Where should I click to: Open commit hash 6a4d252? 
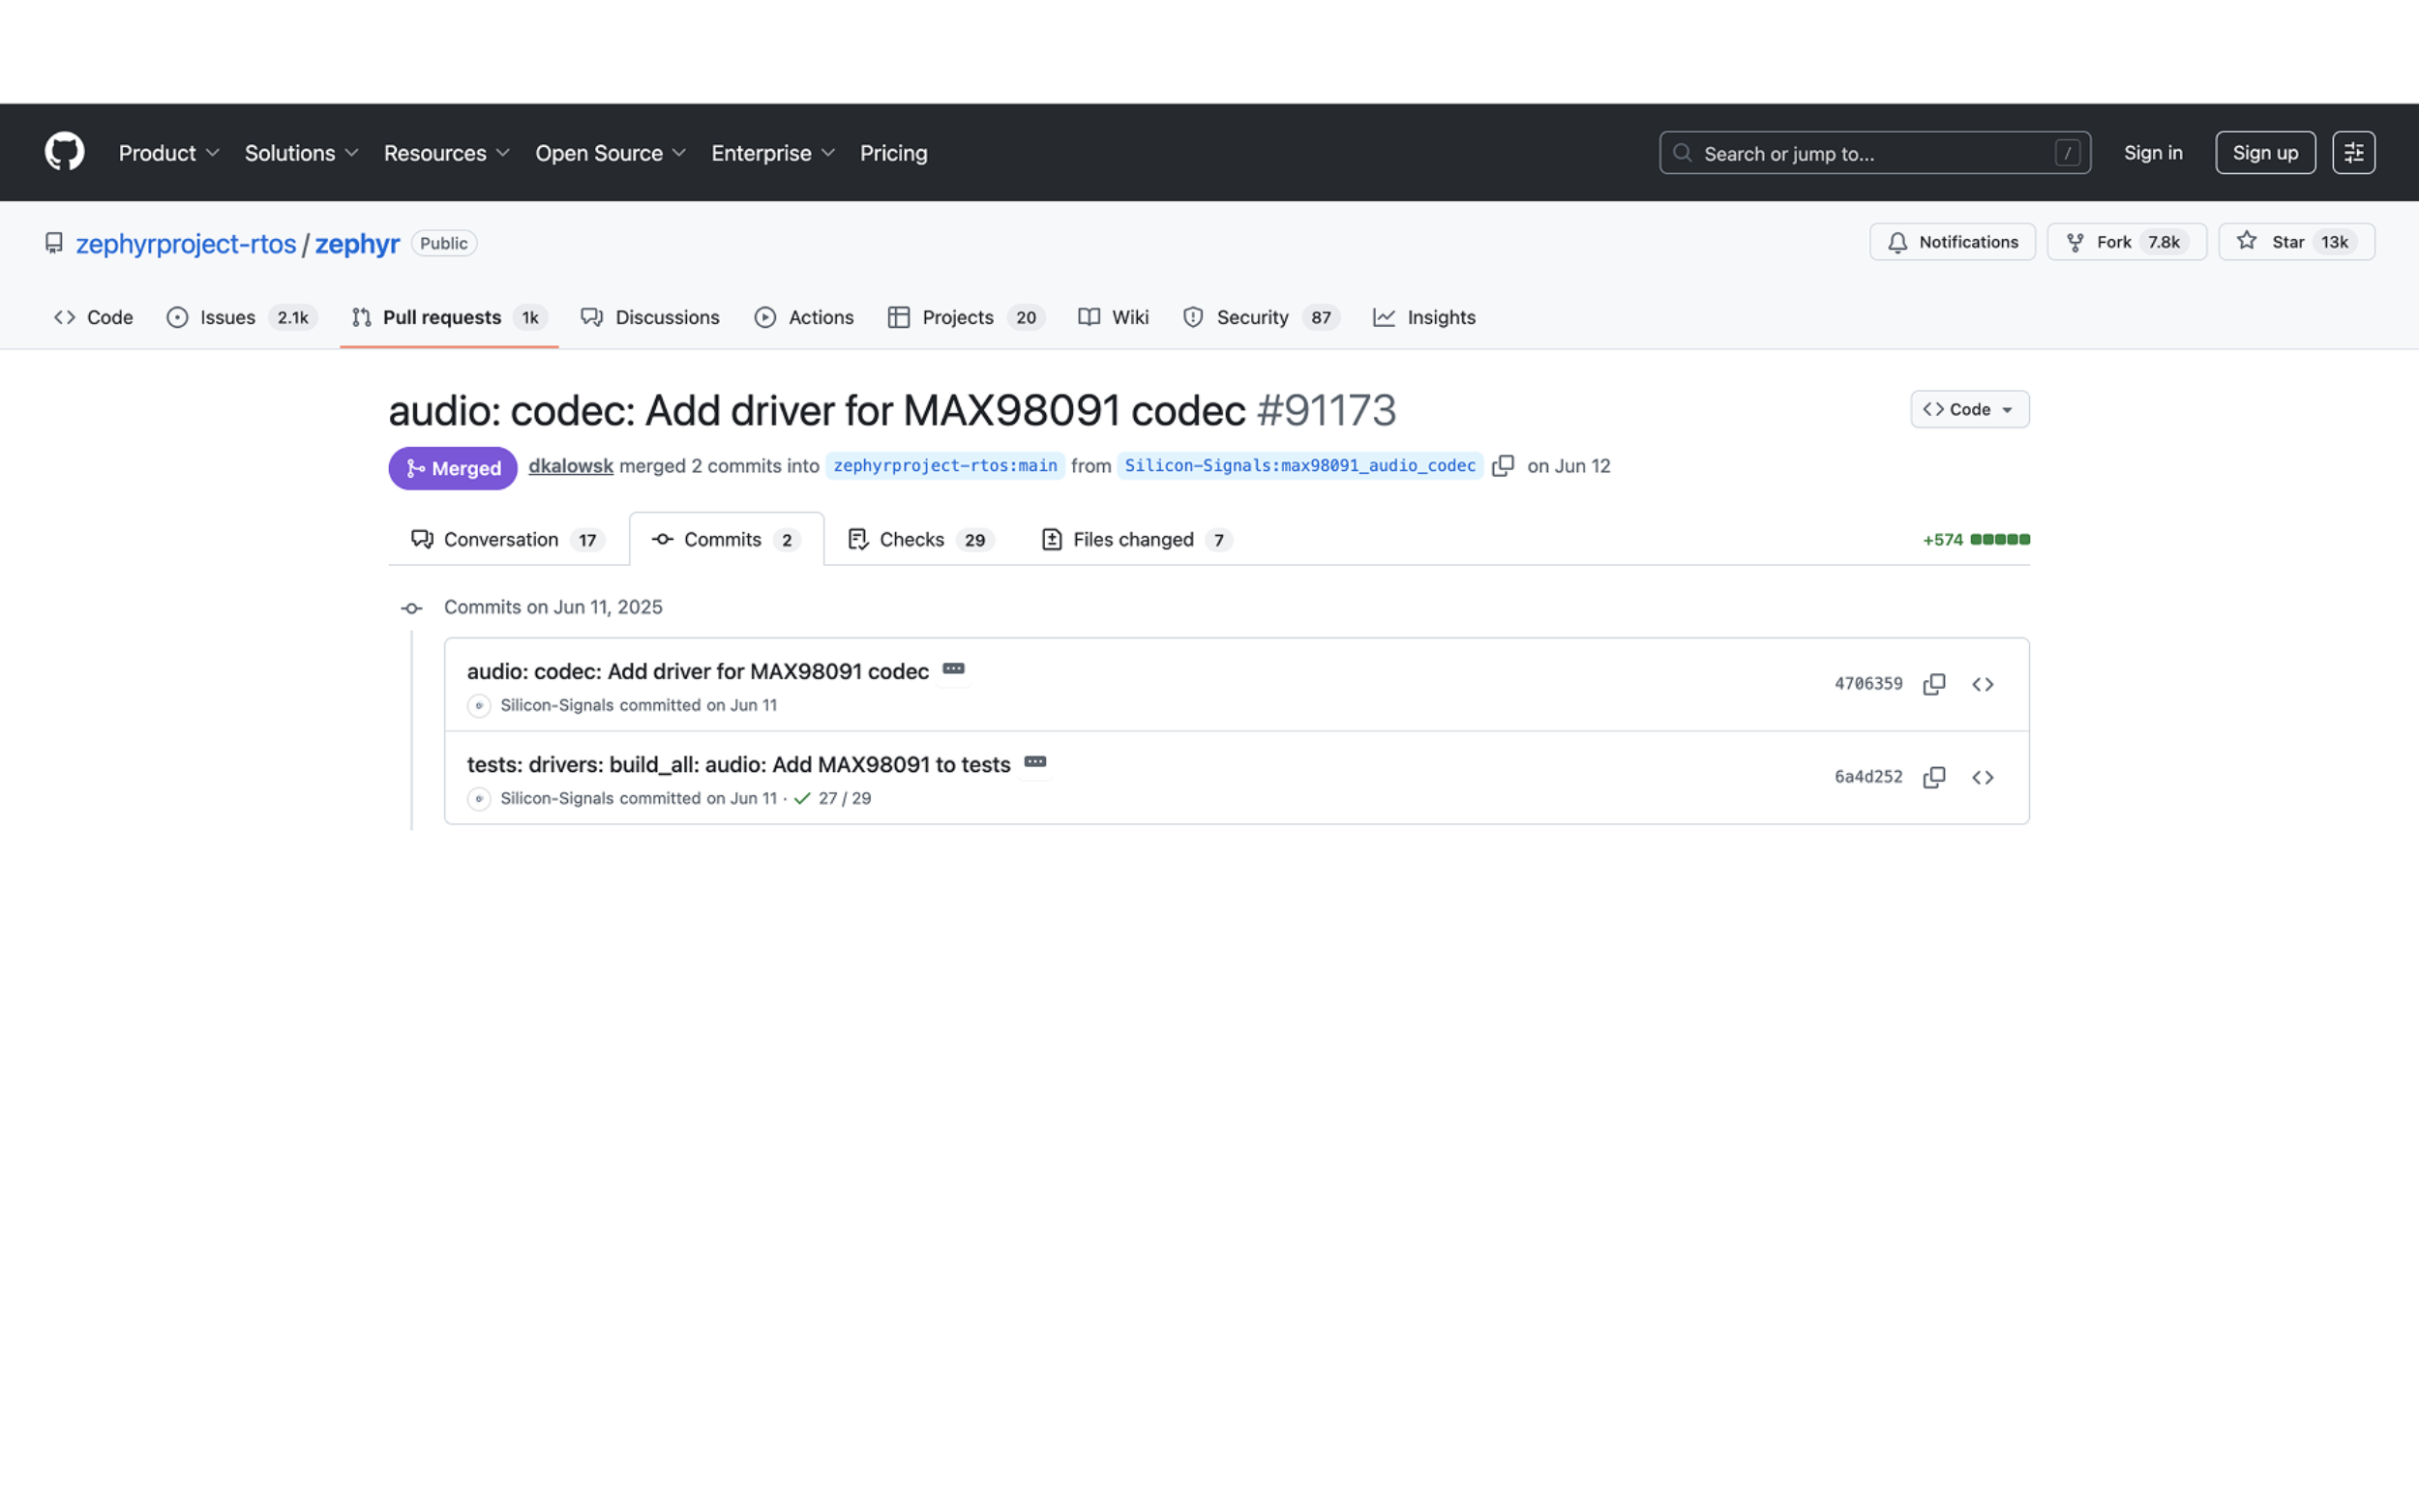(x=1868, y=777)
